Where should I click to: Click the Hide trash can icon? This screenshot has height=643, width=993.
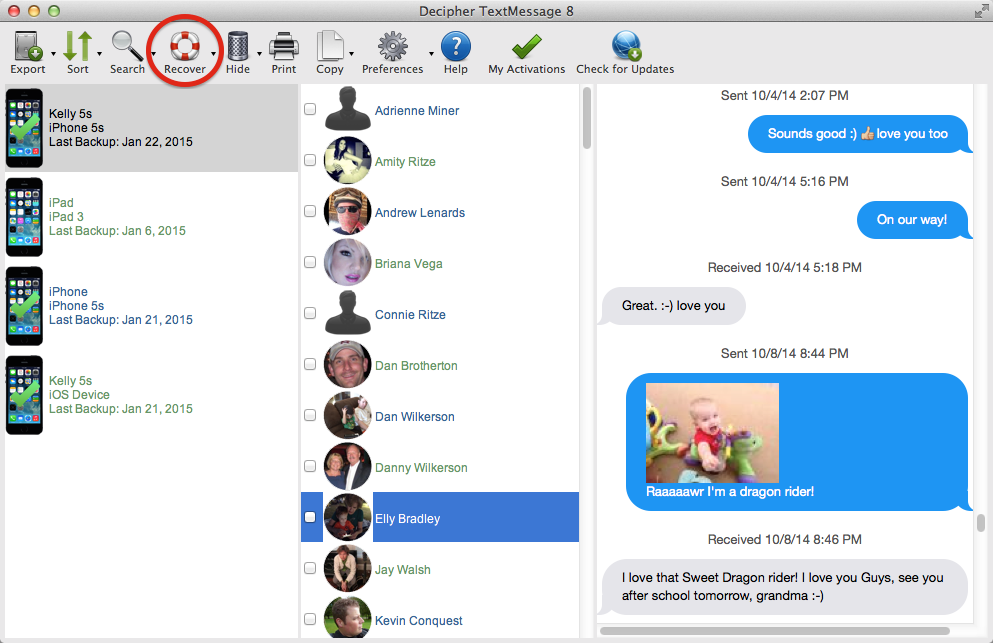pyautogui.click(x=237, y=46)
